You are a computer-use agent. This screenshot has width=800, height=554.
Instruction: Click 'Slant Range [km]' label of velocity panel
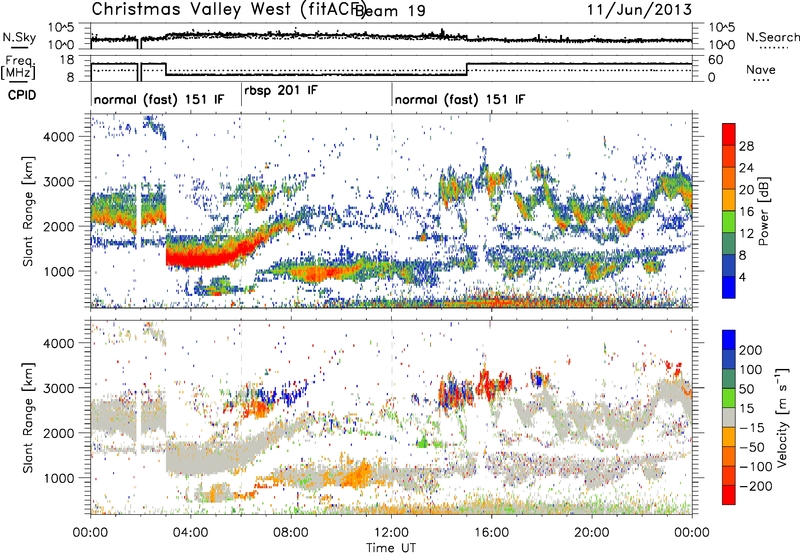[28, 417]
